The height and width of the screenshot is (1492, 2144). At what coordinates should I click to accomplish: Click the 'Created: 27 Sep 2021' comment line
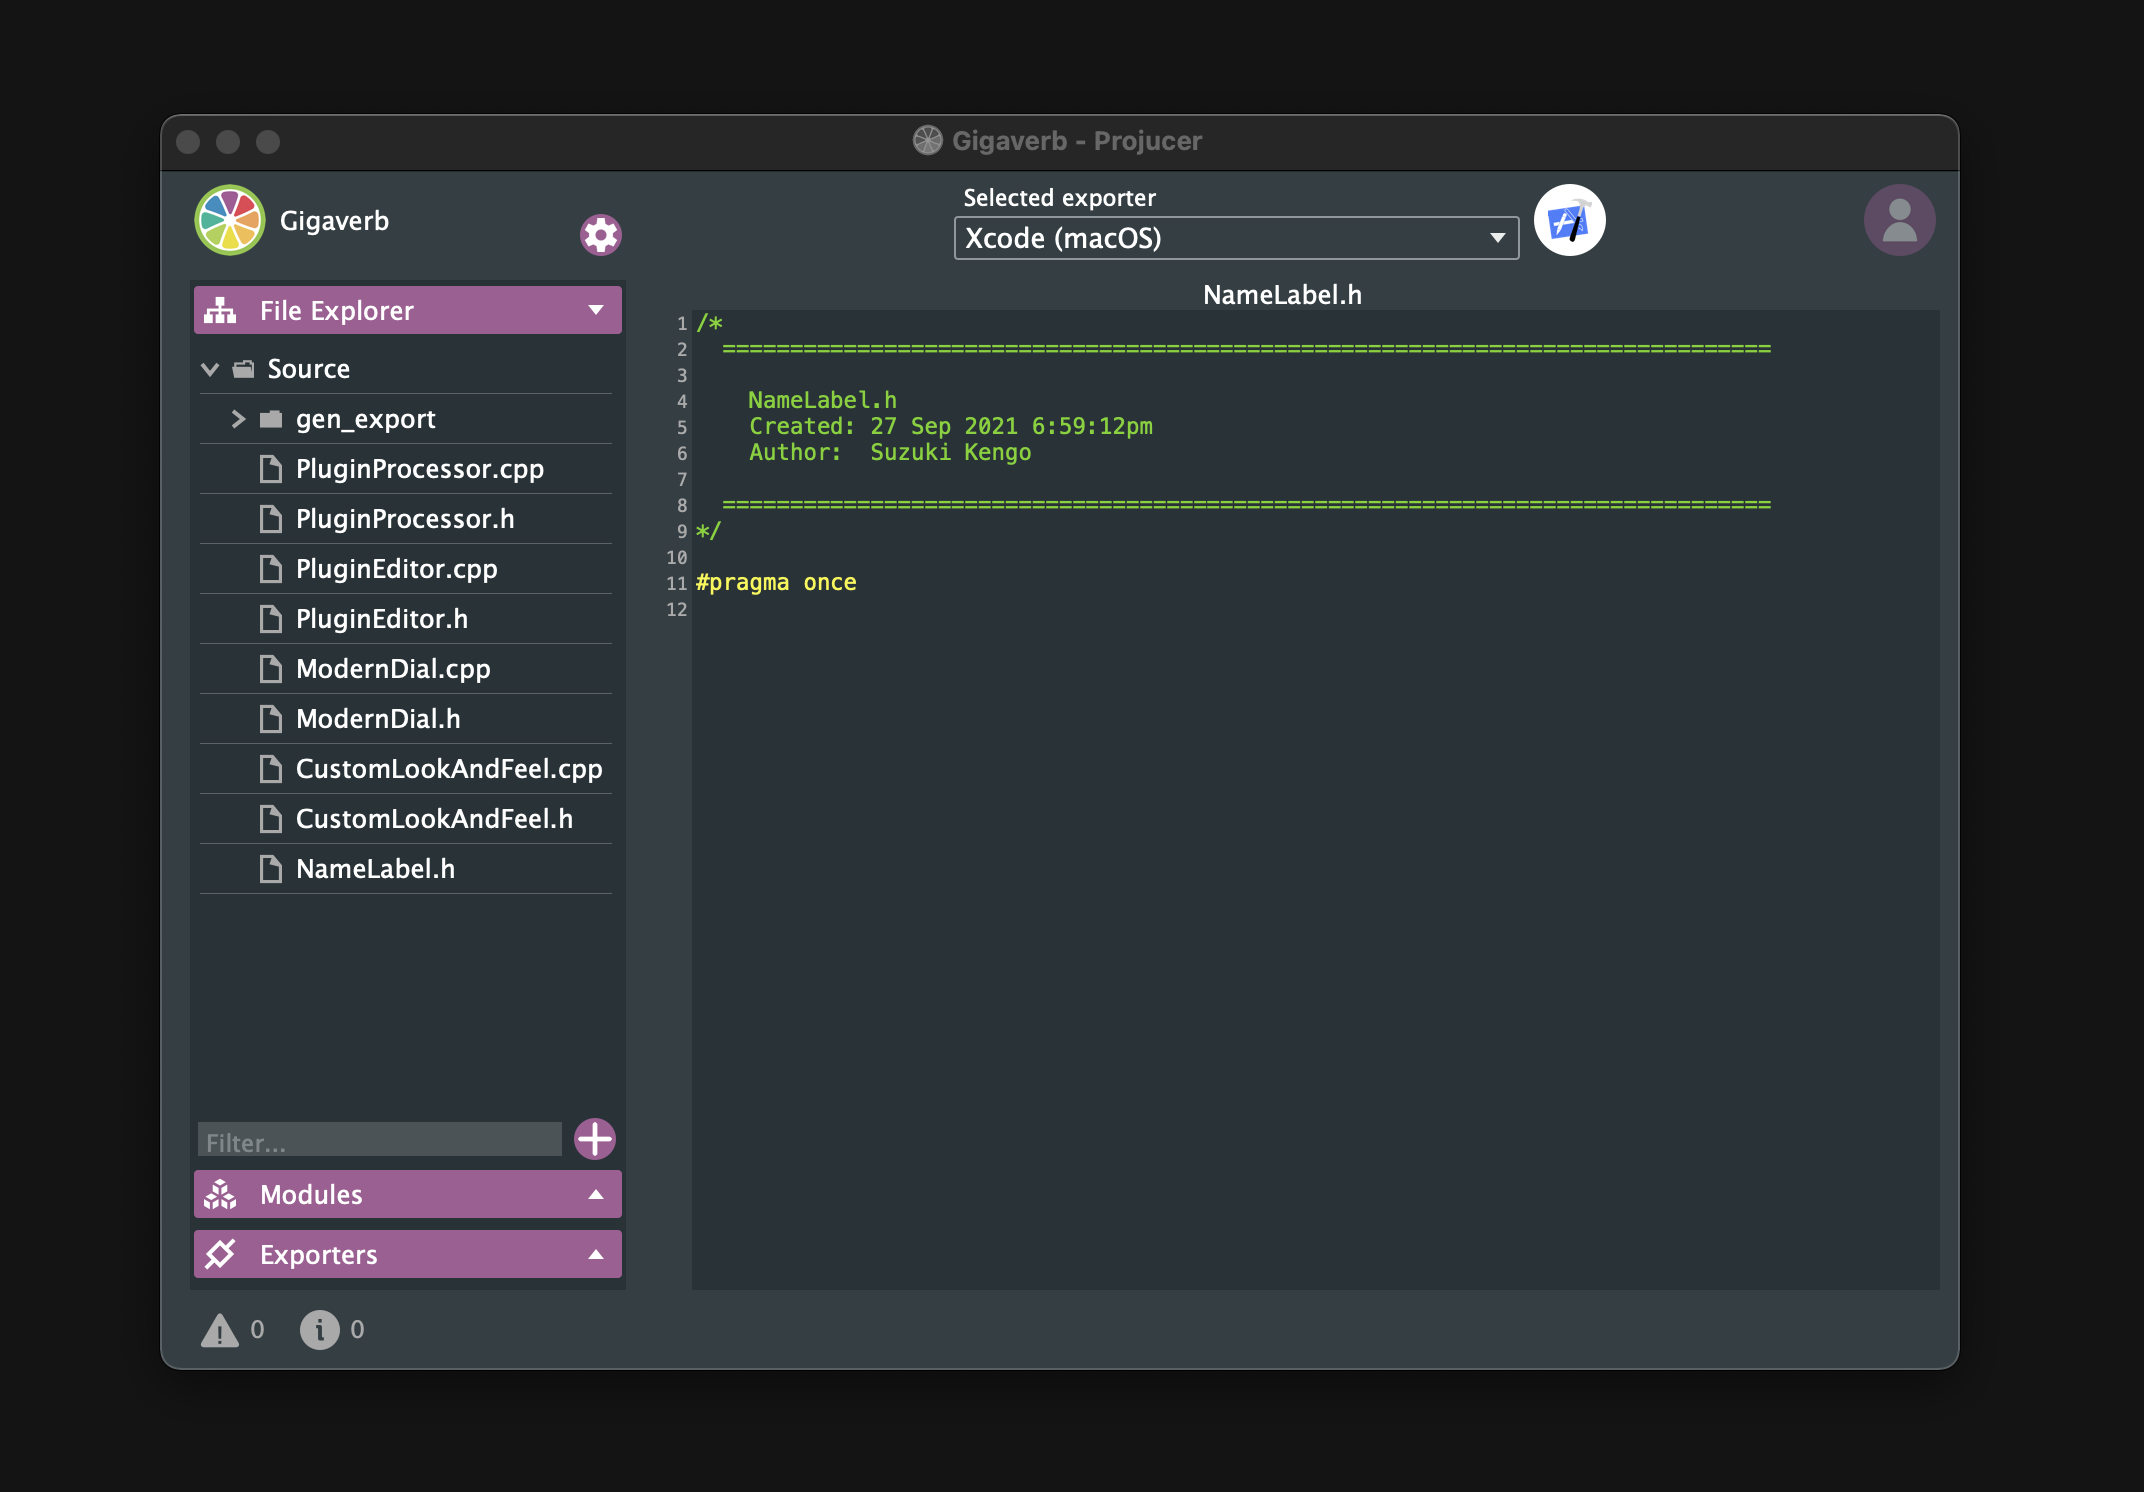pyautogui.click(x=951, y=427)
